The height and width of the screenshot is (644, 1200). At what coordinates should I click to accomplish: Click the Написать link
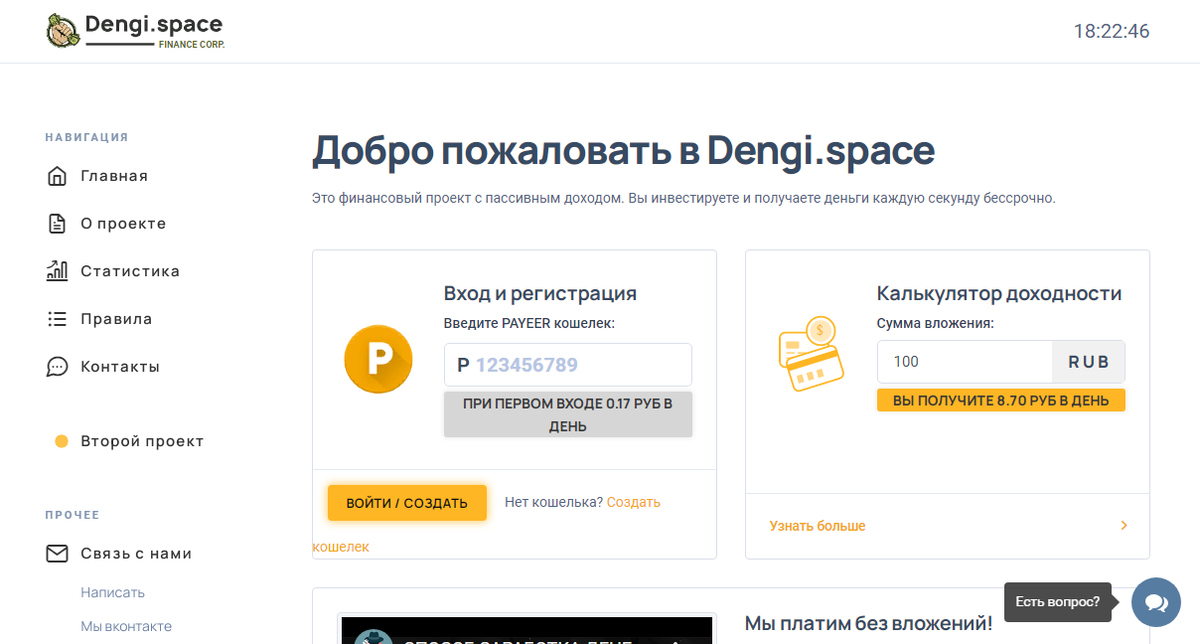pos(113,592)
